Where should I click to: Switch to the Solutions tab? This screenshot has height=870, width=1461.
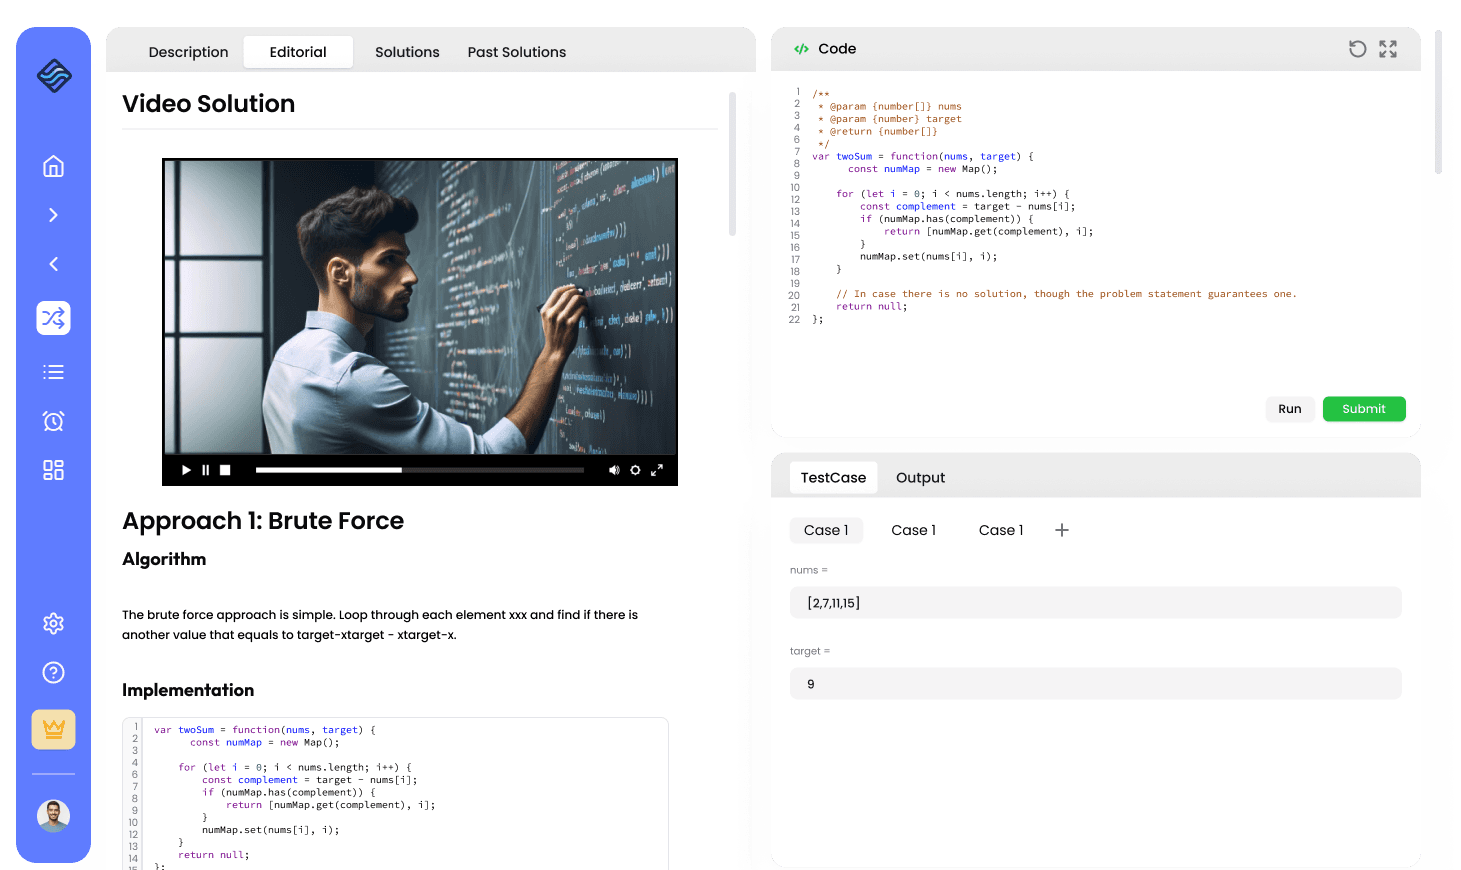click(407, 51)
